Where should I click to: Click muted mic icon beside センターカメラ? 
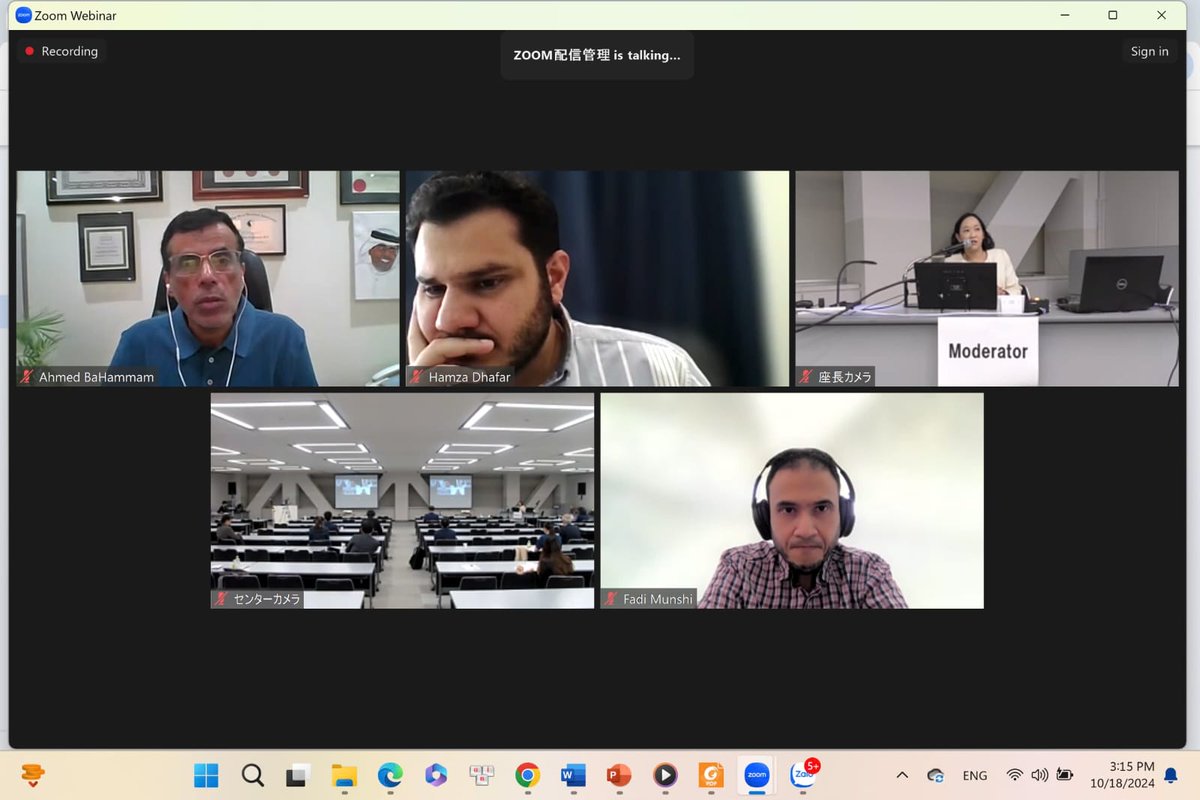222,599
